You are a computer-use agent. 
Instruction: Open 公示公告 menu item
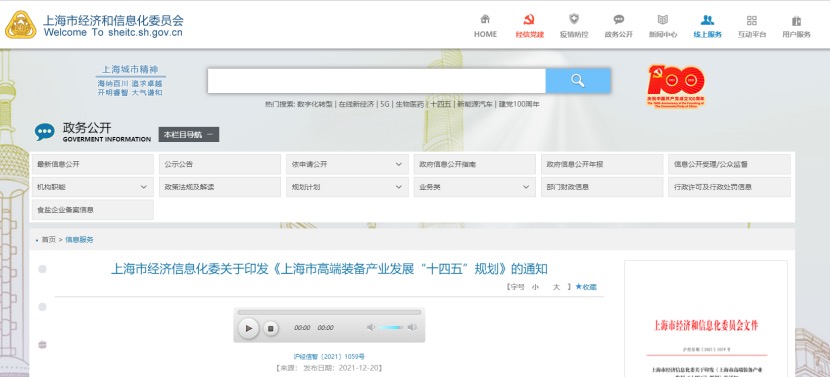coord(220,165)
